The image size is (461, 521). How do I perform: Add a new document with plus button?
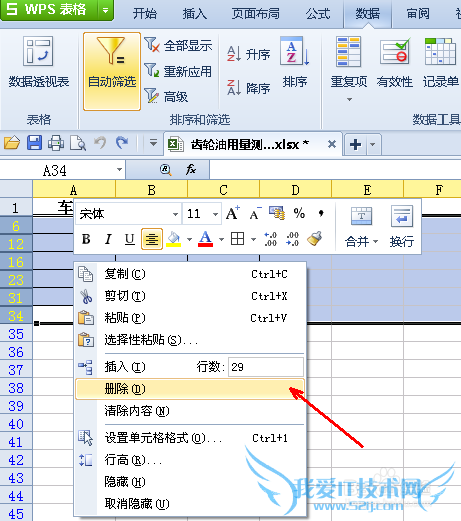click(355, 145)
